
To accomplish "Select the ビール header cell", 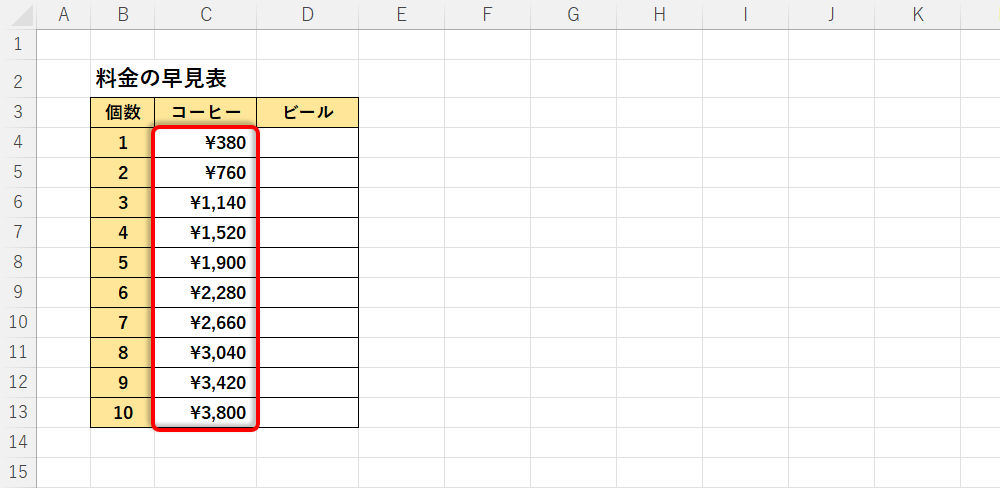I will coord(307,112).
